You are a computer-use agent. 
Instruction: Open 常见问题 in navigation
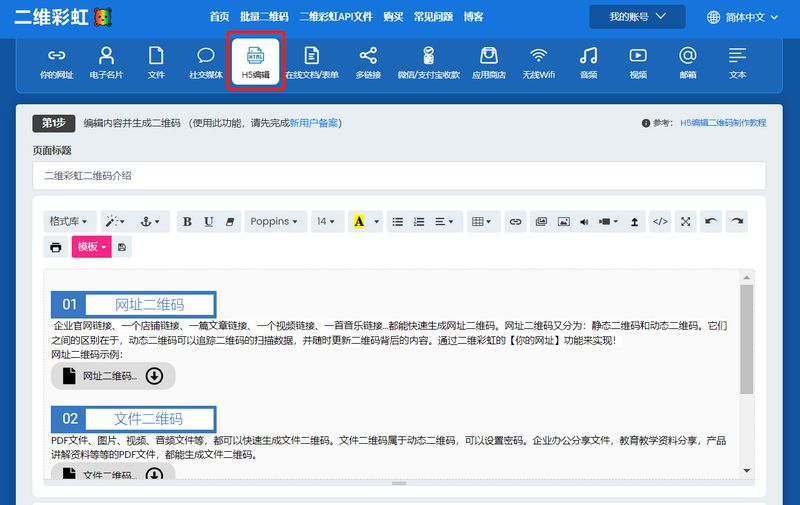point(433,17)
